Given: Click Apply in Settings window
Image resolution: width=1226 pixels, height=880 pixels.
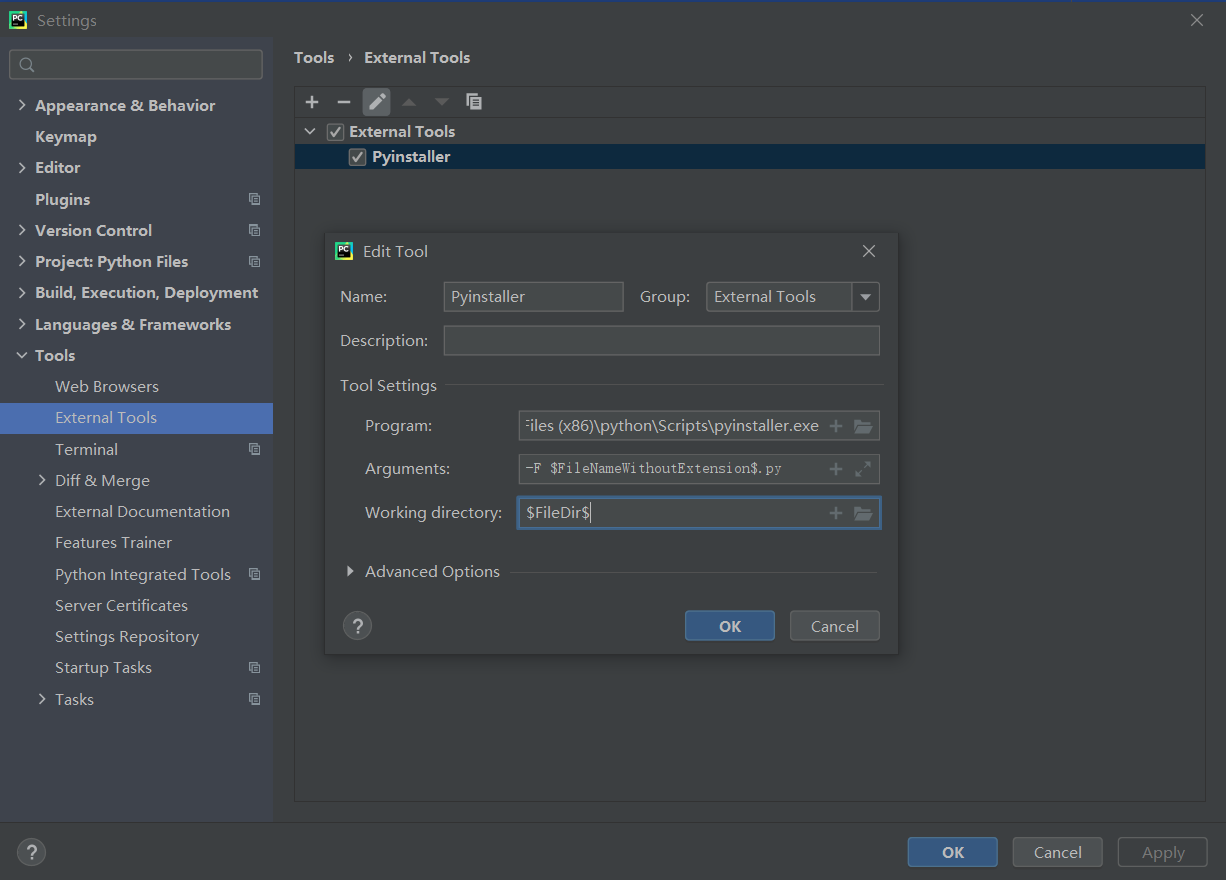Looking at the screenshot, I should click(x=1163, y=852).
